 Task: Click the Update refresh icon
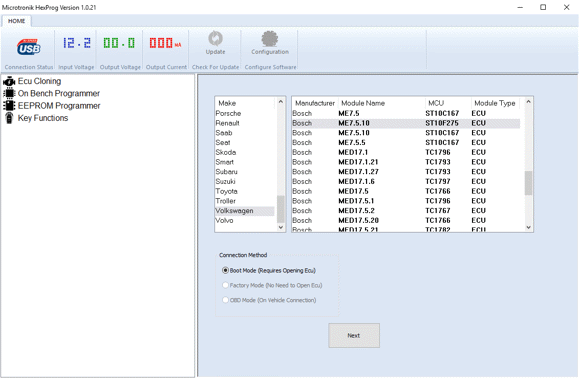pyautogui.click(x=215, y=38)
